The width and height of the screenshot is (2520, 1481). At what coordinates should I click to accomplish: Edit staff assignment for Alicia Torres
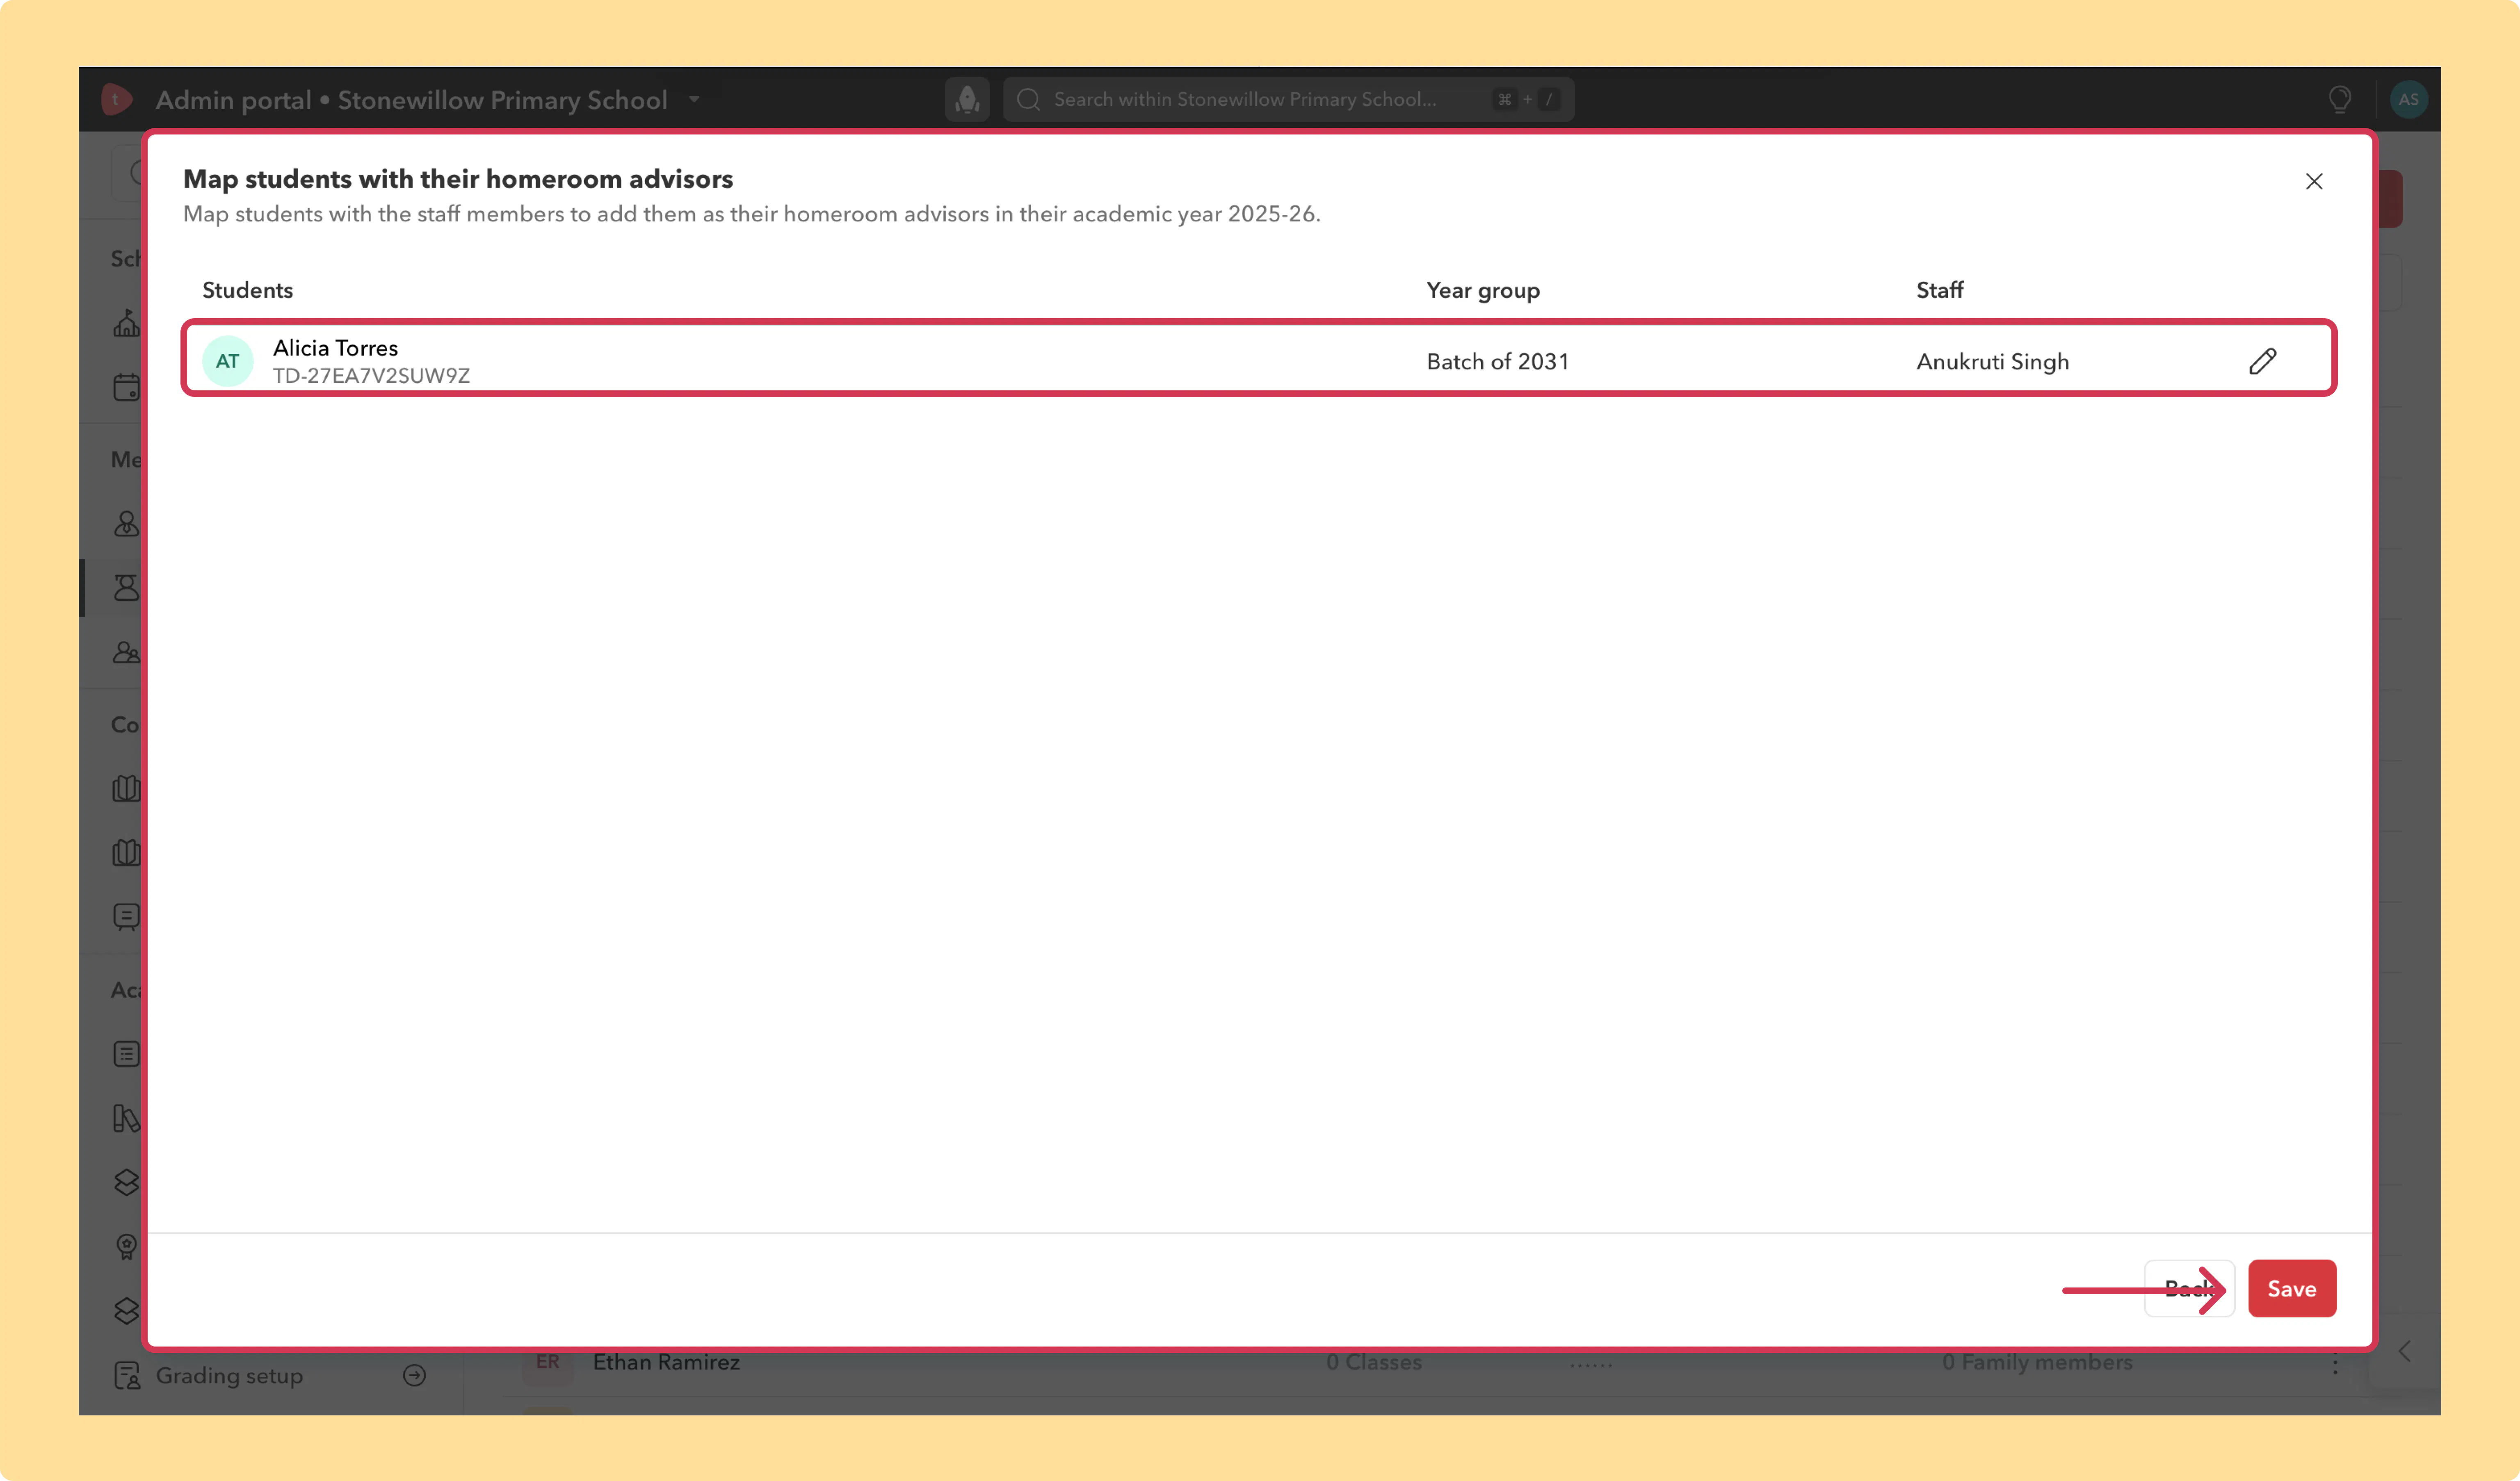tap(2262, 361)
